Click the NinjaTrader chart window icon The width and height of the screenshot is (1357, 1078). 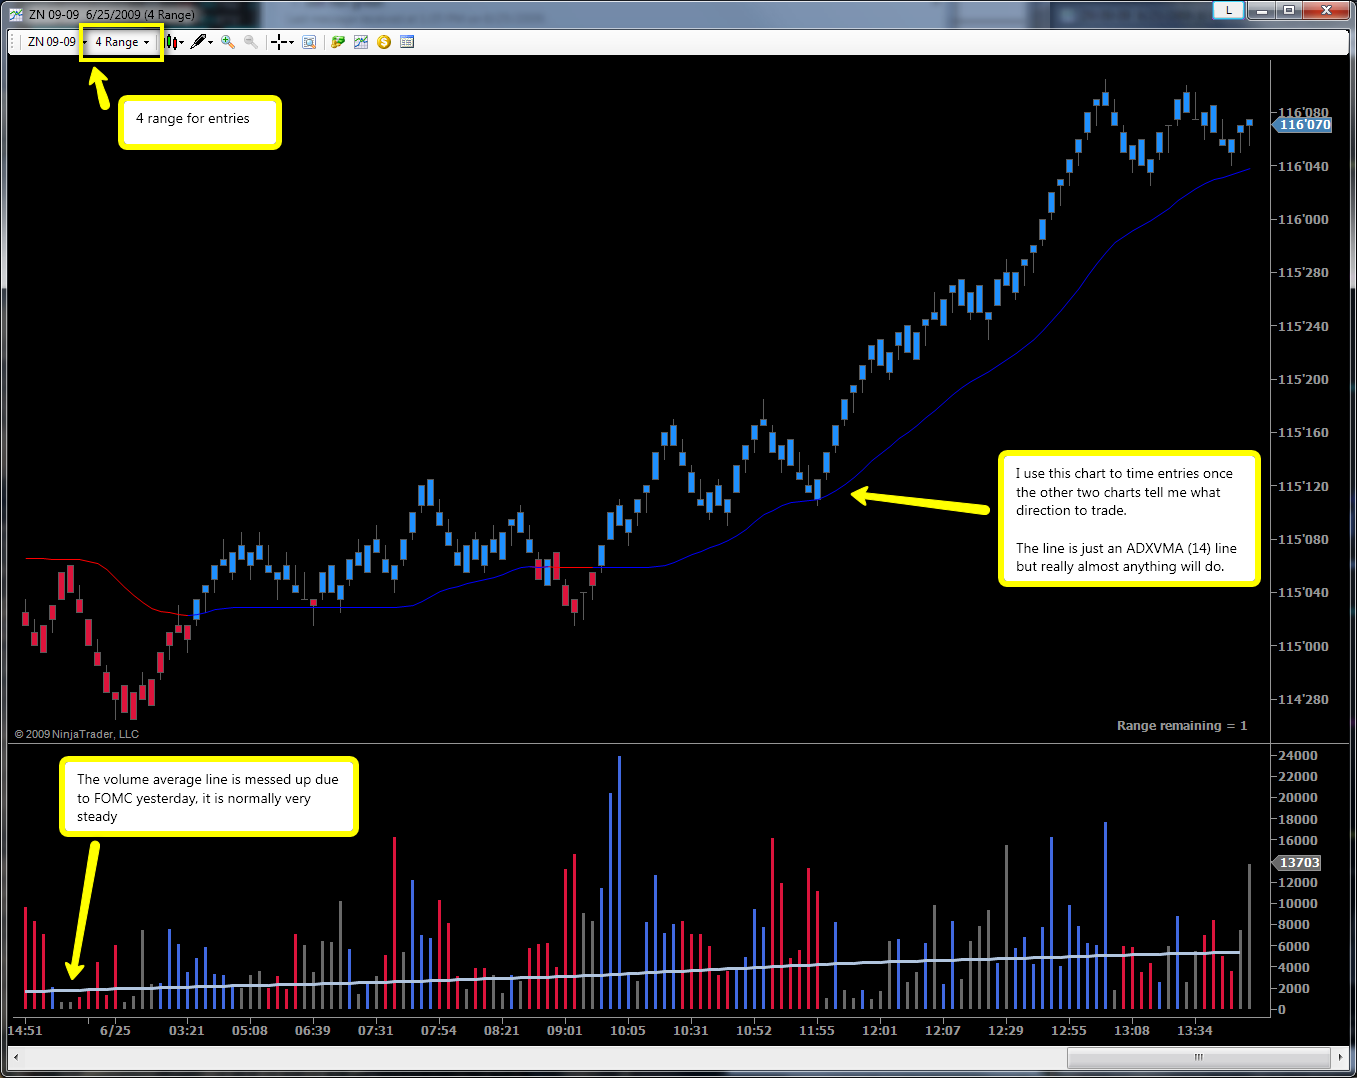pyautogui.click(x=16, y=14)
